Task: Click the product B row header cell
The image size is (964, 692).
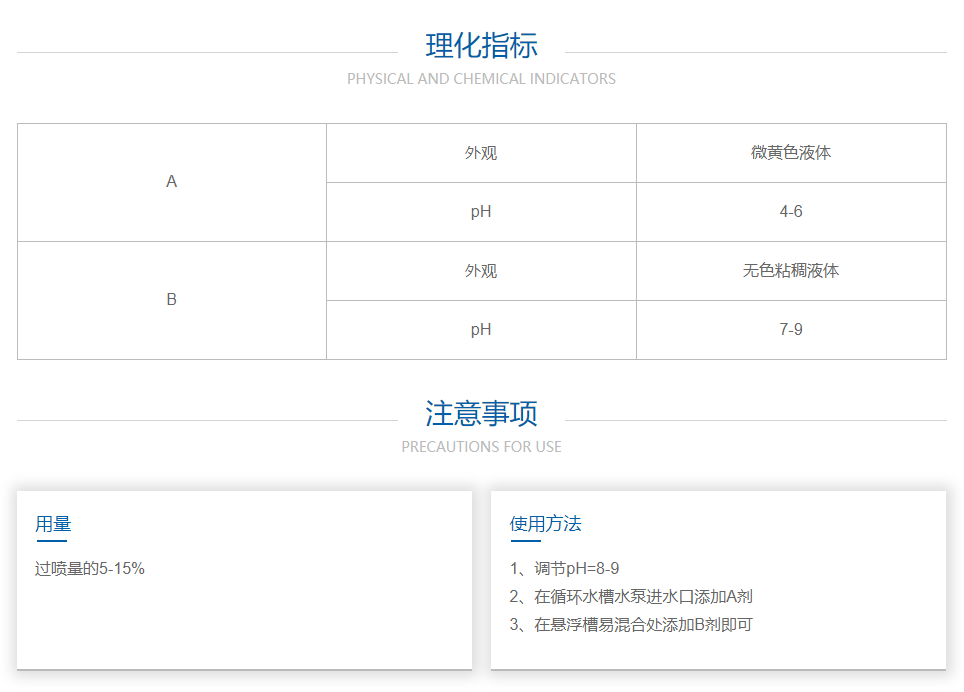Action: pyautogui.click(x=172, y=300)
